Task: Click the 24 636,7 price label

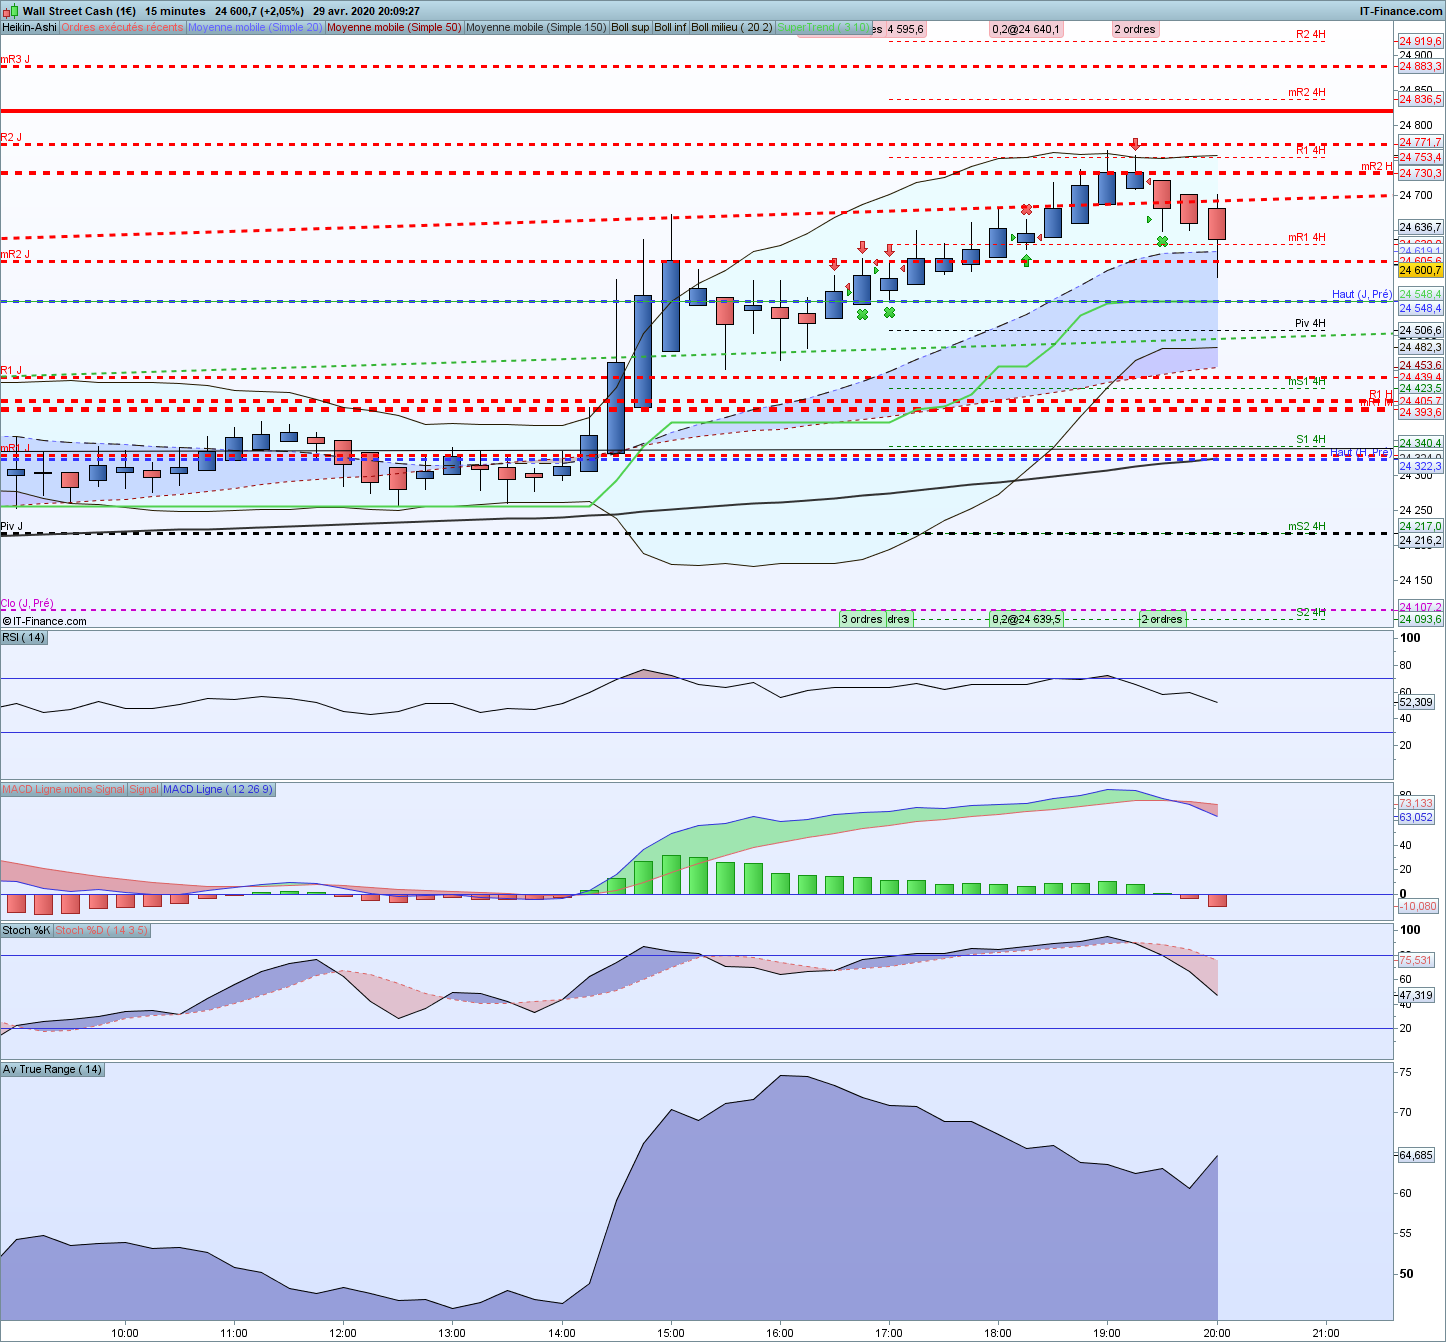Action: pyautogui.click(x=1420, y=227)
